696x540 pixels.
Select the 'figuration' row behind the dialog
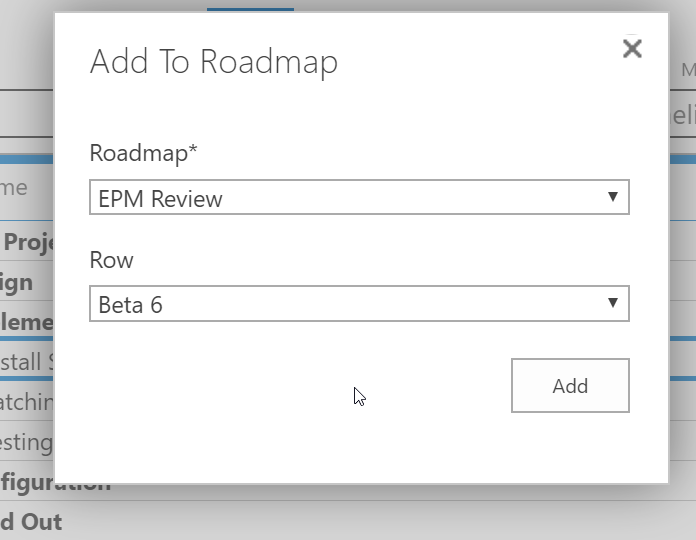(x=55, y=483)
